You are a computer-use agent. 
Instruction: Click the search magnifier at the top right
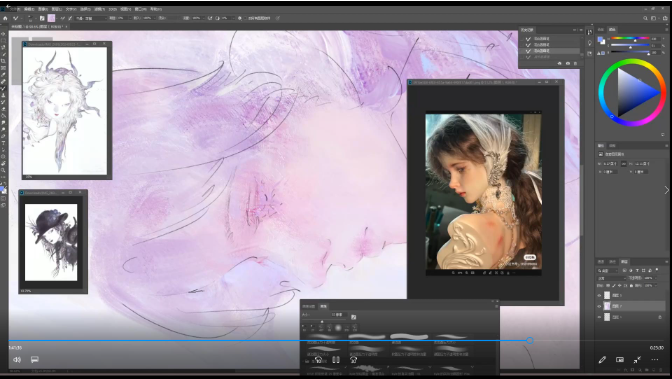(x=645, y=18)
